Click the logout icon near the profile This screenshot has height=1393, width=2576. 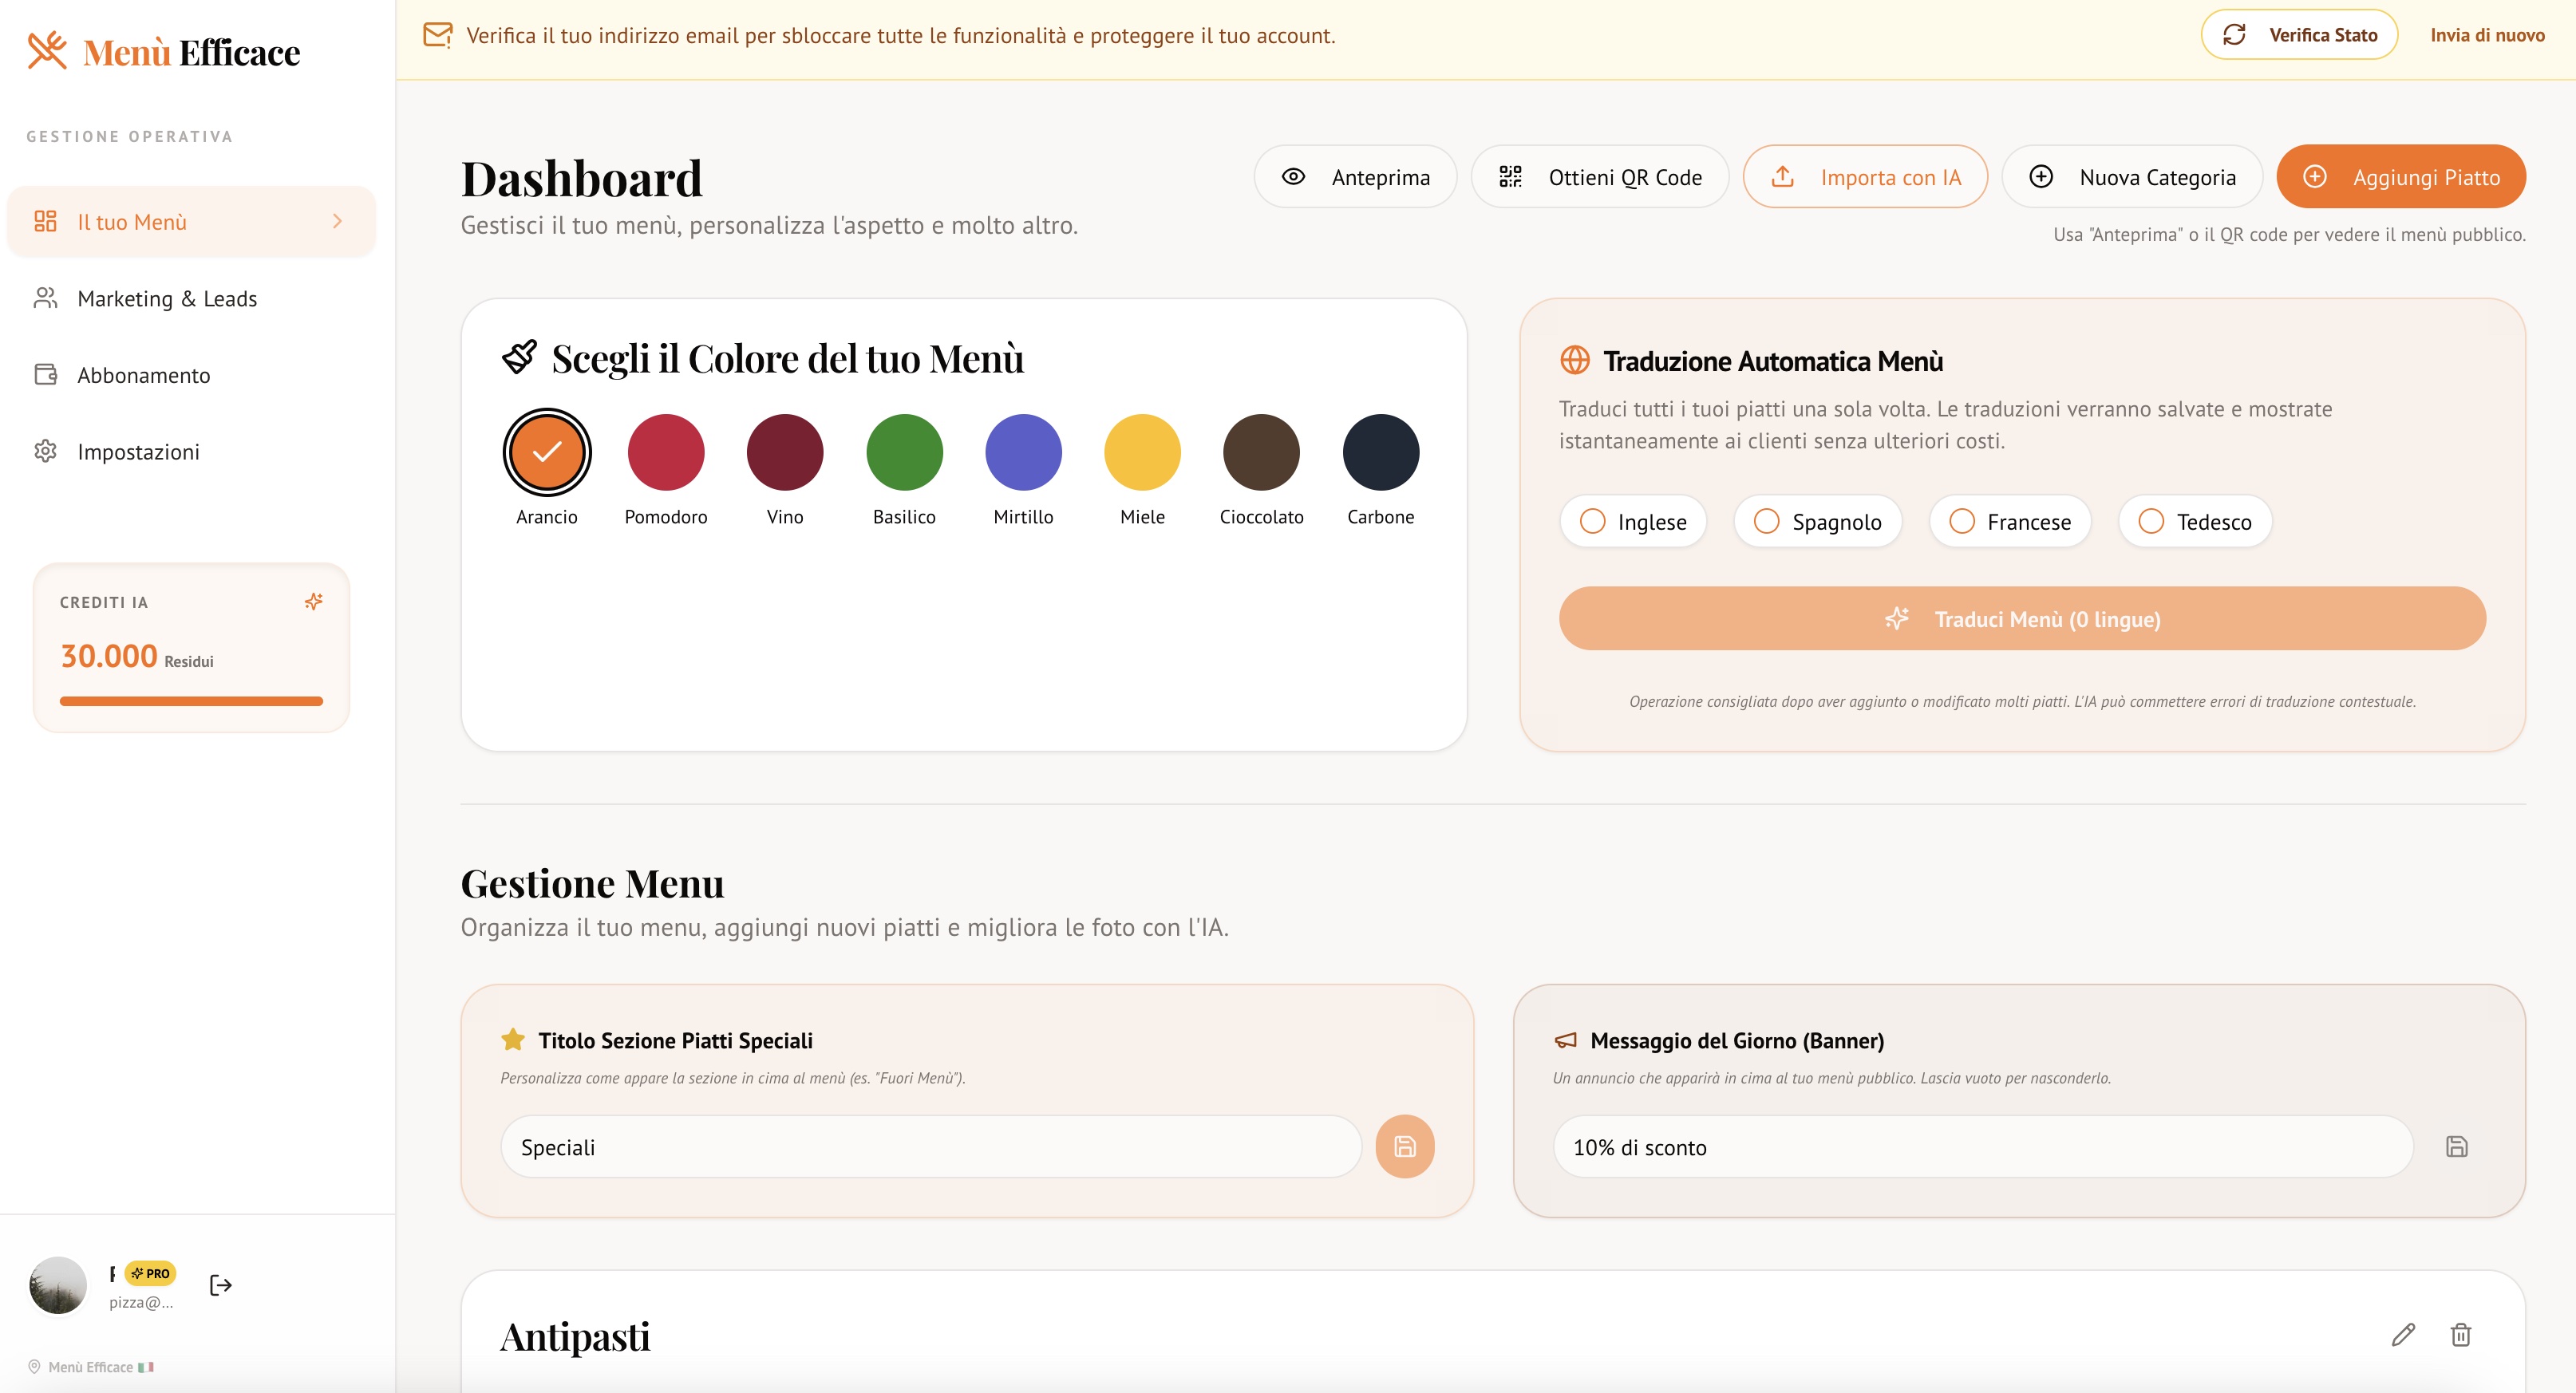tap(220, 1285)
